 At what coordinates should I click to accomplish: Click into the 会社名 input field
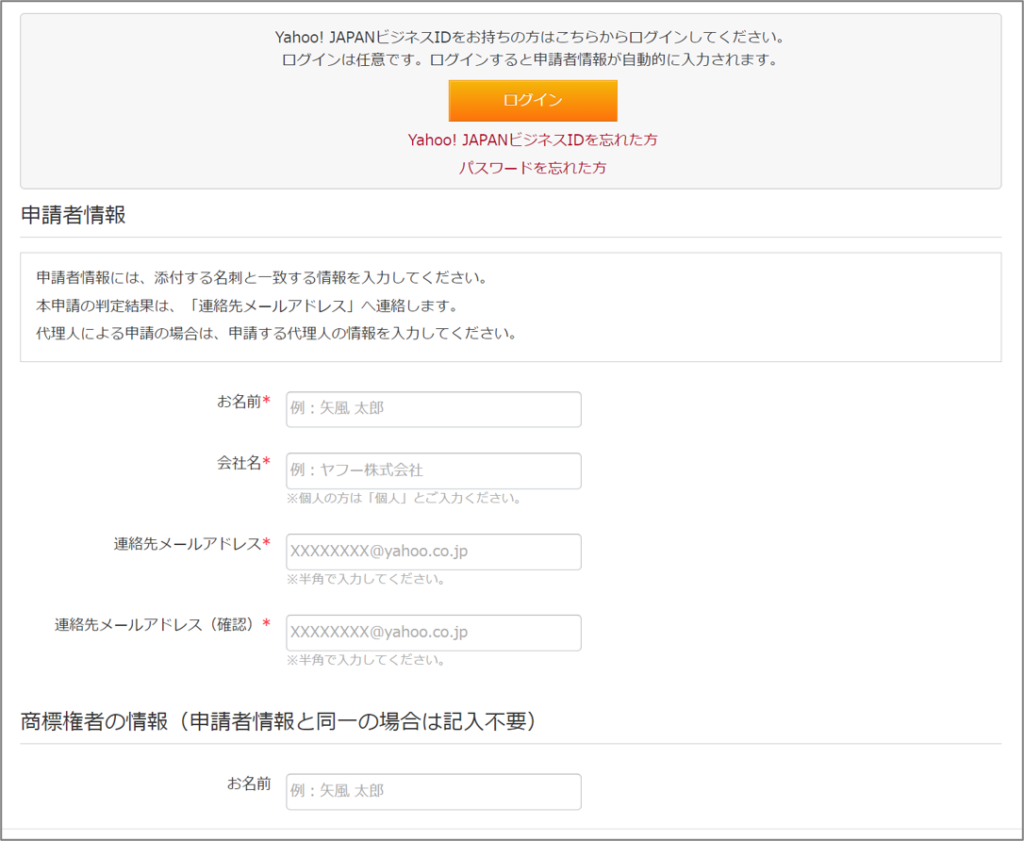[x=434, y=471]
